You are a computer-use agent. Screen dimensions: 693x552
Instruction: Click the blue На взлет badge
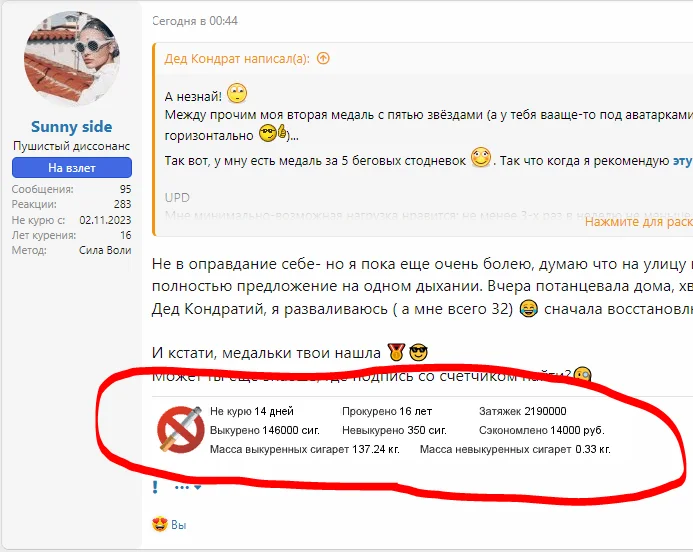pyautogui.click(x=72, y=168)
